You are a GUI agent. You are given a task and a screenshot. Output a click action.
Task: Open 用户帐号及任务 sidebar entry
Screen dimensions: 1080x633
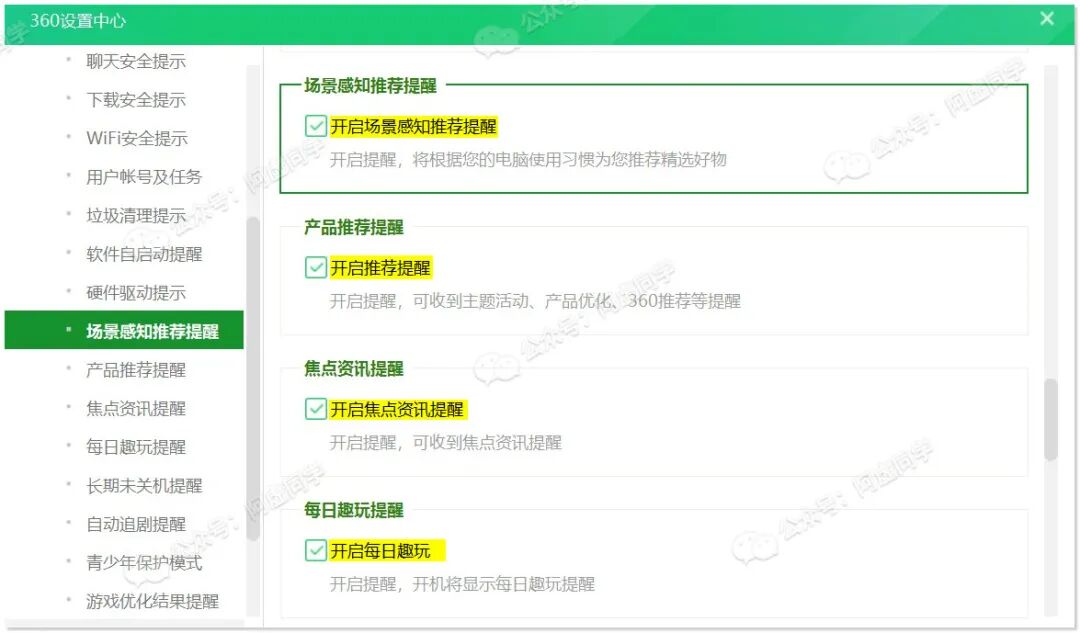click(144, 177)
